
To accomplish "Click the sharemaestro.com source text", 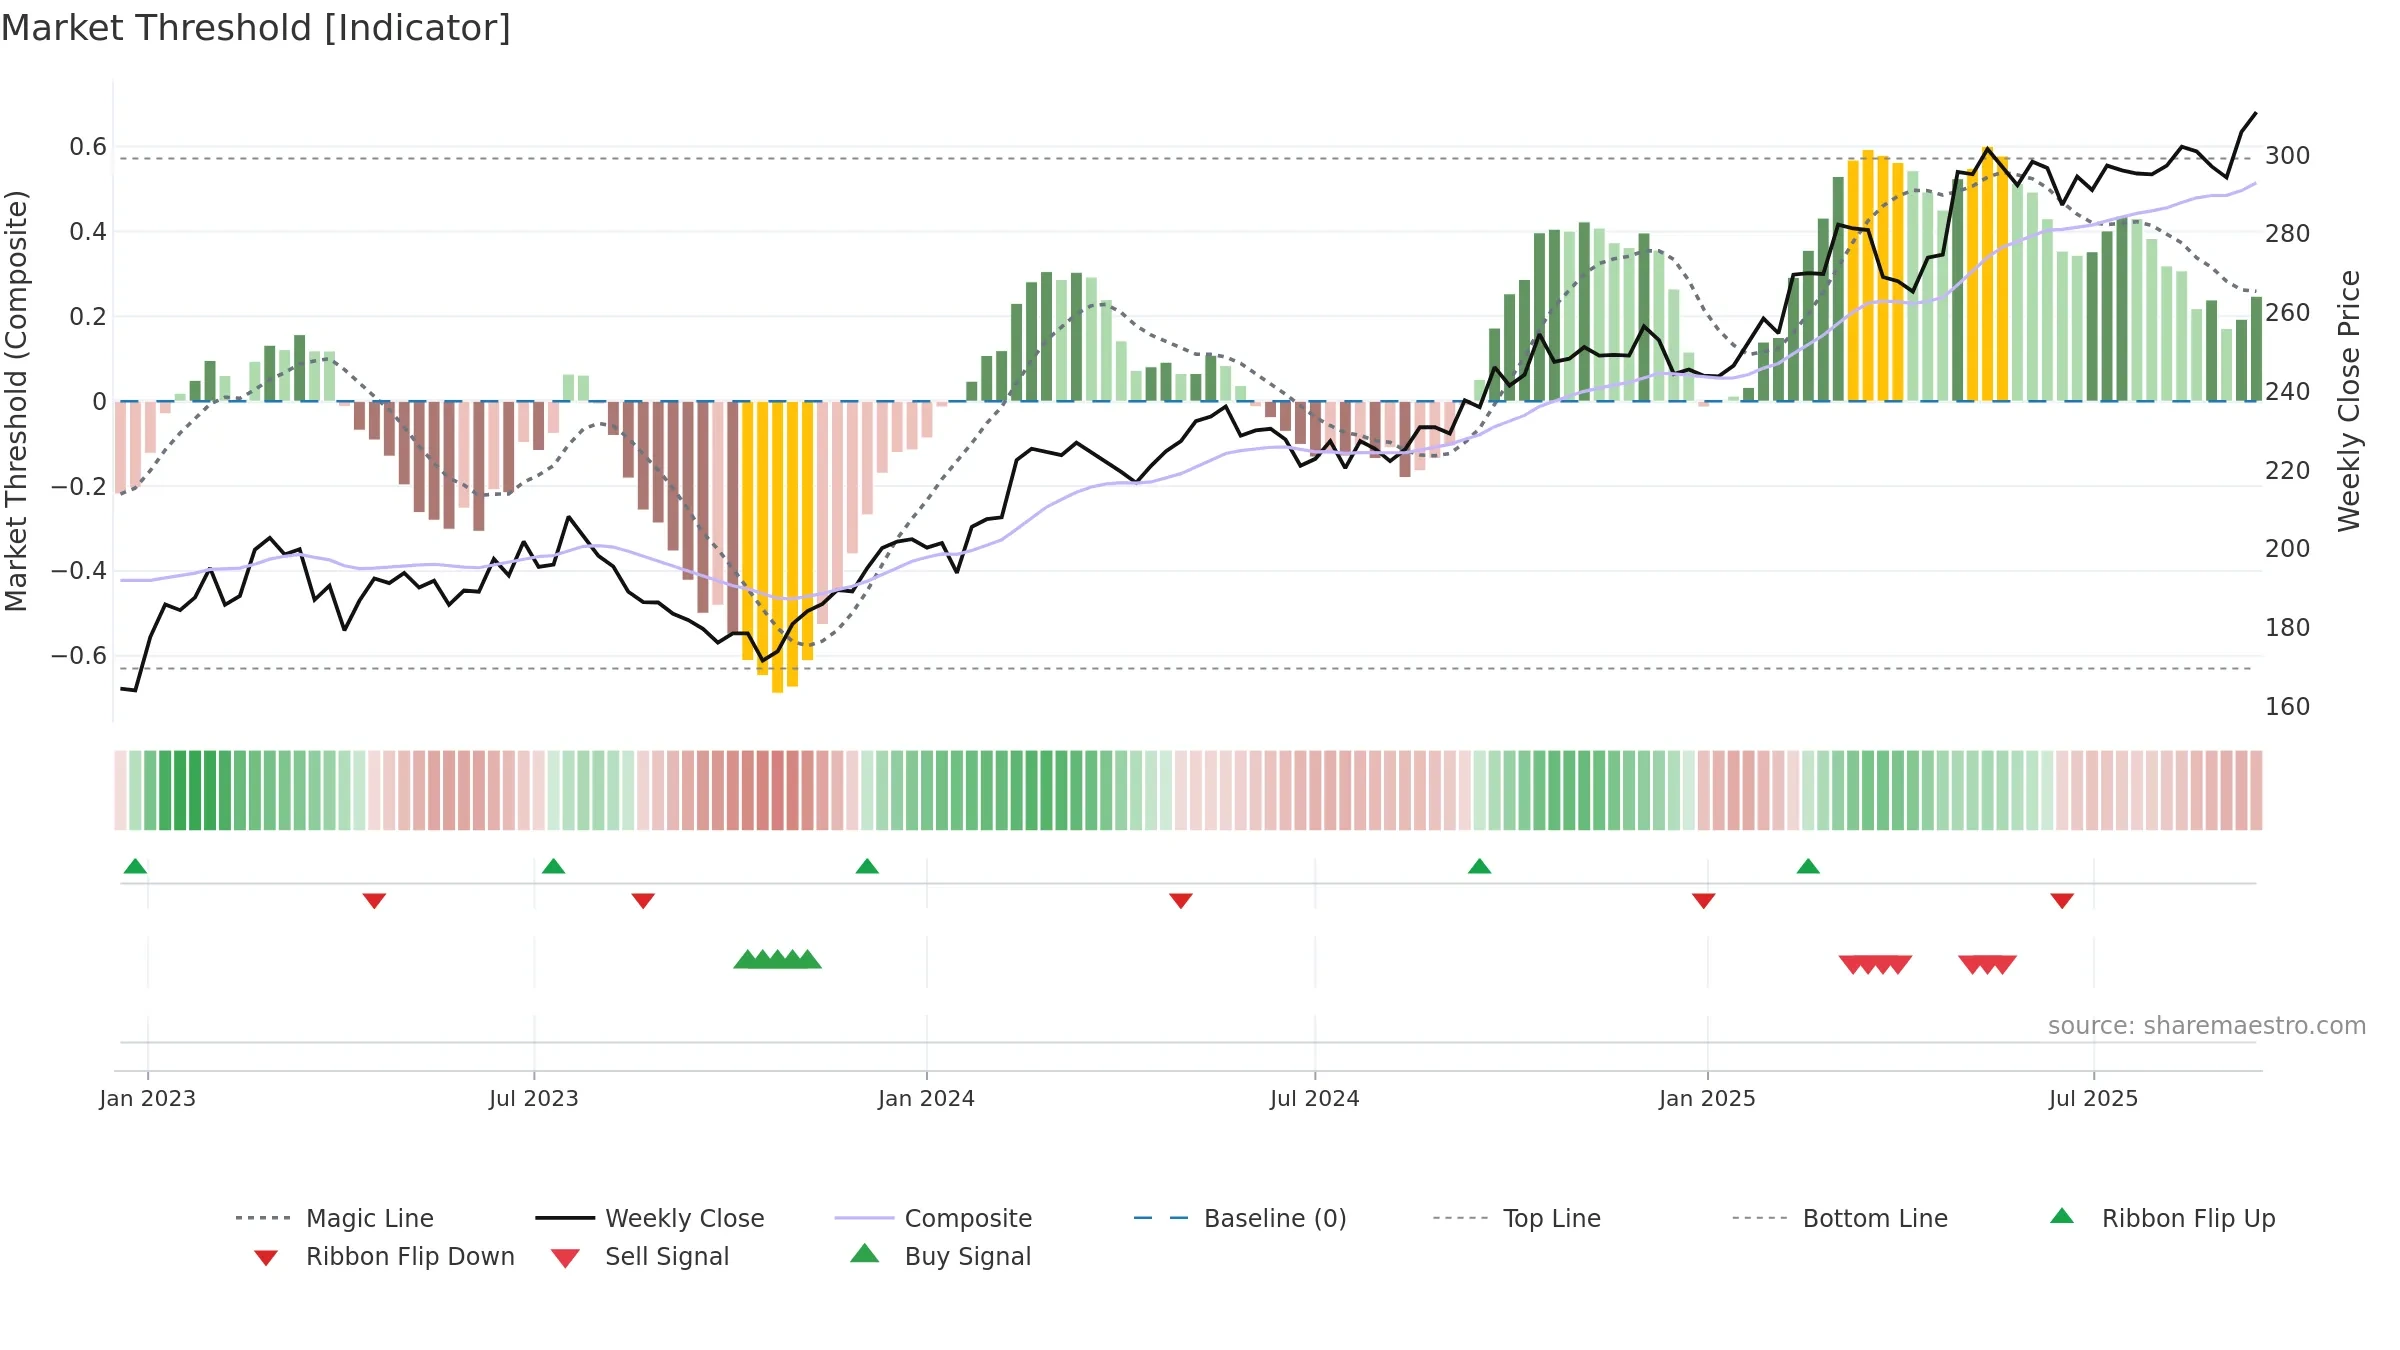I will (2207, 1026).
